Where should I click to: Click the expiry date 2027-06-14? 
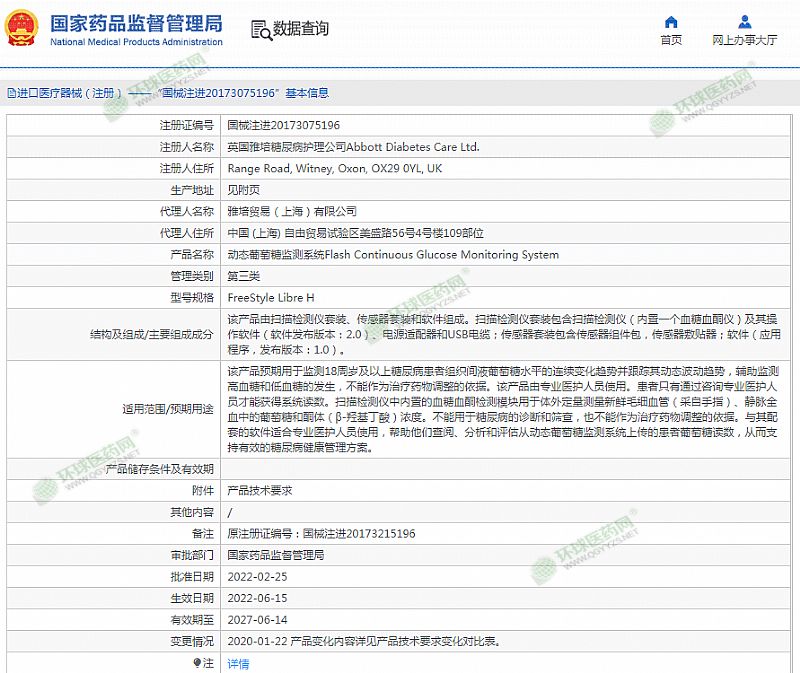pos(256,619)
